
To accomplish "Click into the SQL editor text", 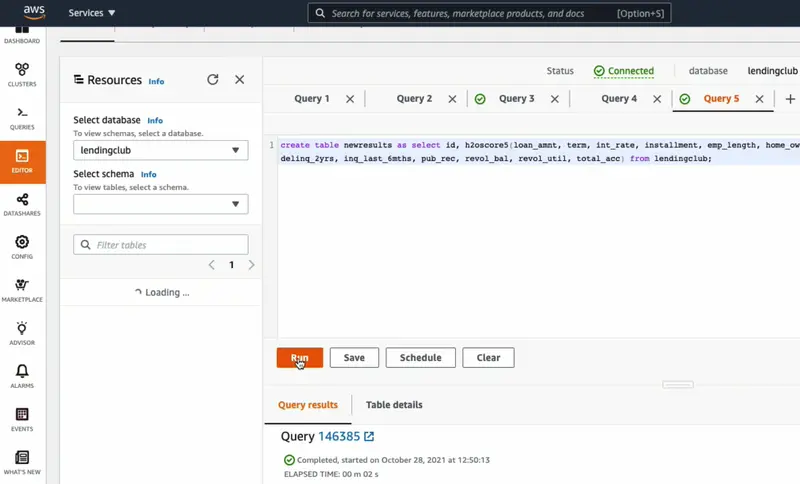I will click(x=539, y=151).
